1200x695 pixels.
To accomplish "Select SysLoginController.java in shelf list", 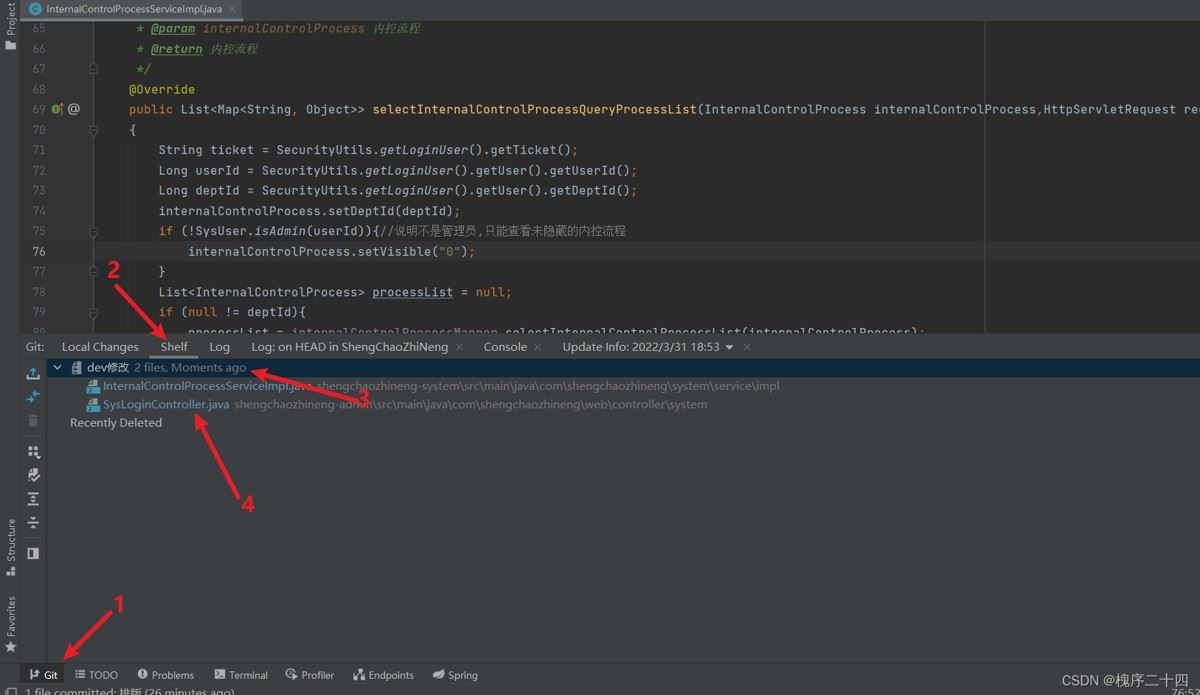I will tap(166, 405).
